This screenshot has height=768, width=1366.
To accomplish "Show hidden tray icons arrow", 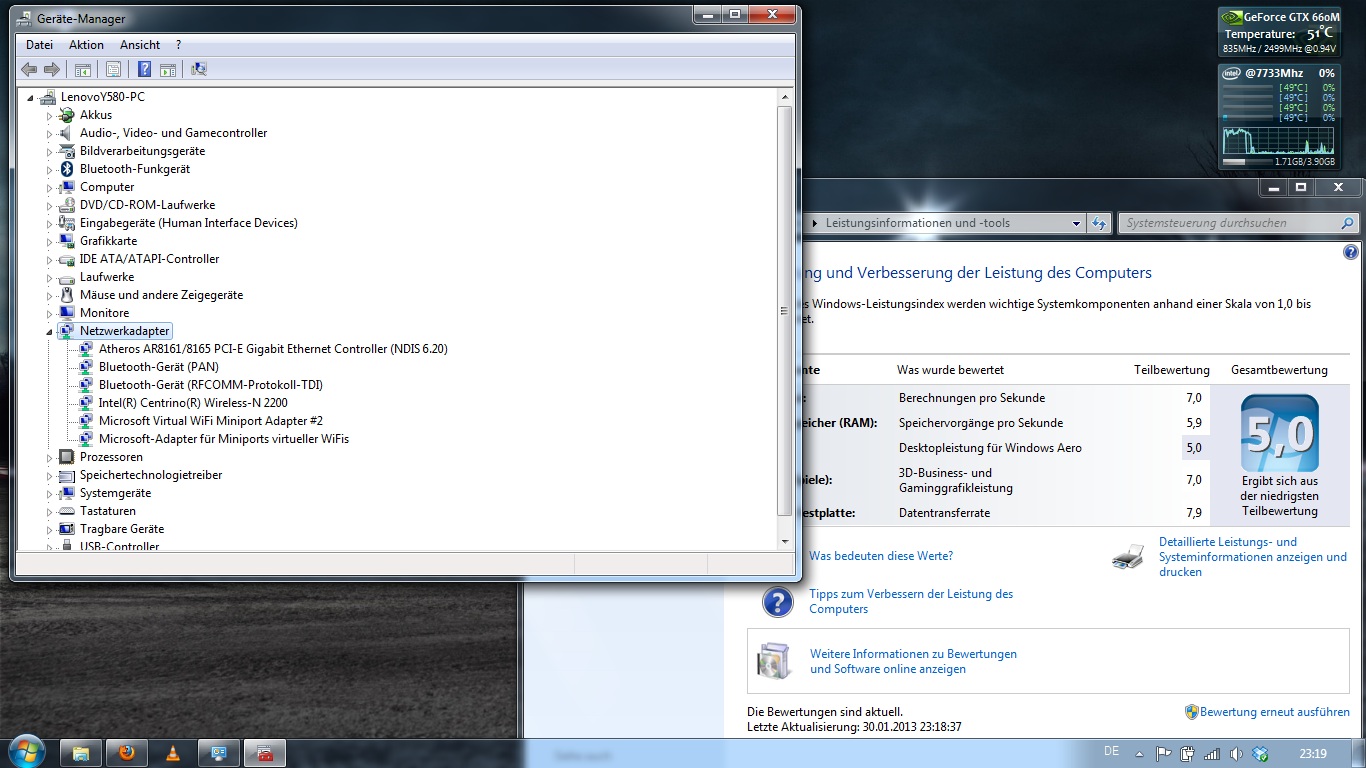I will [x=1139, y=753].
